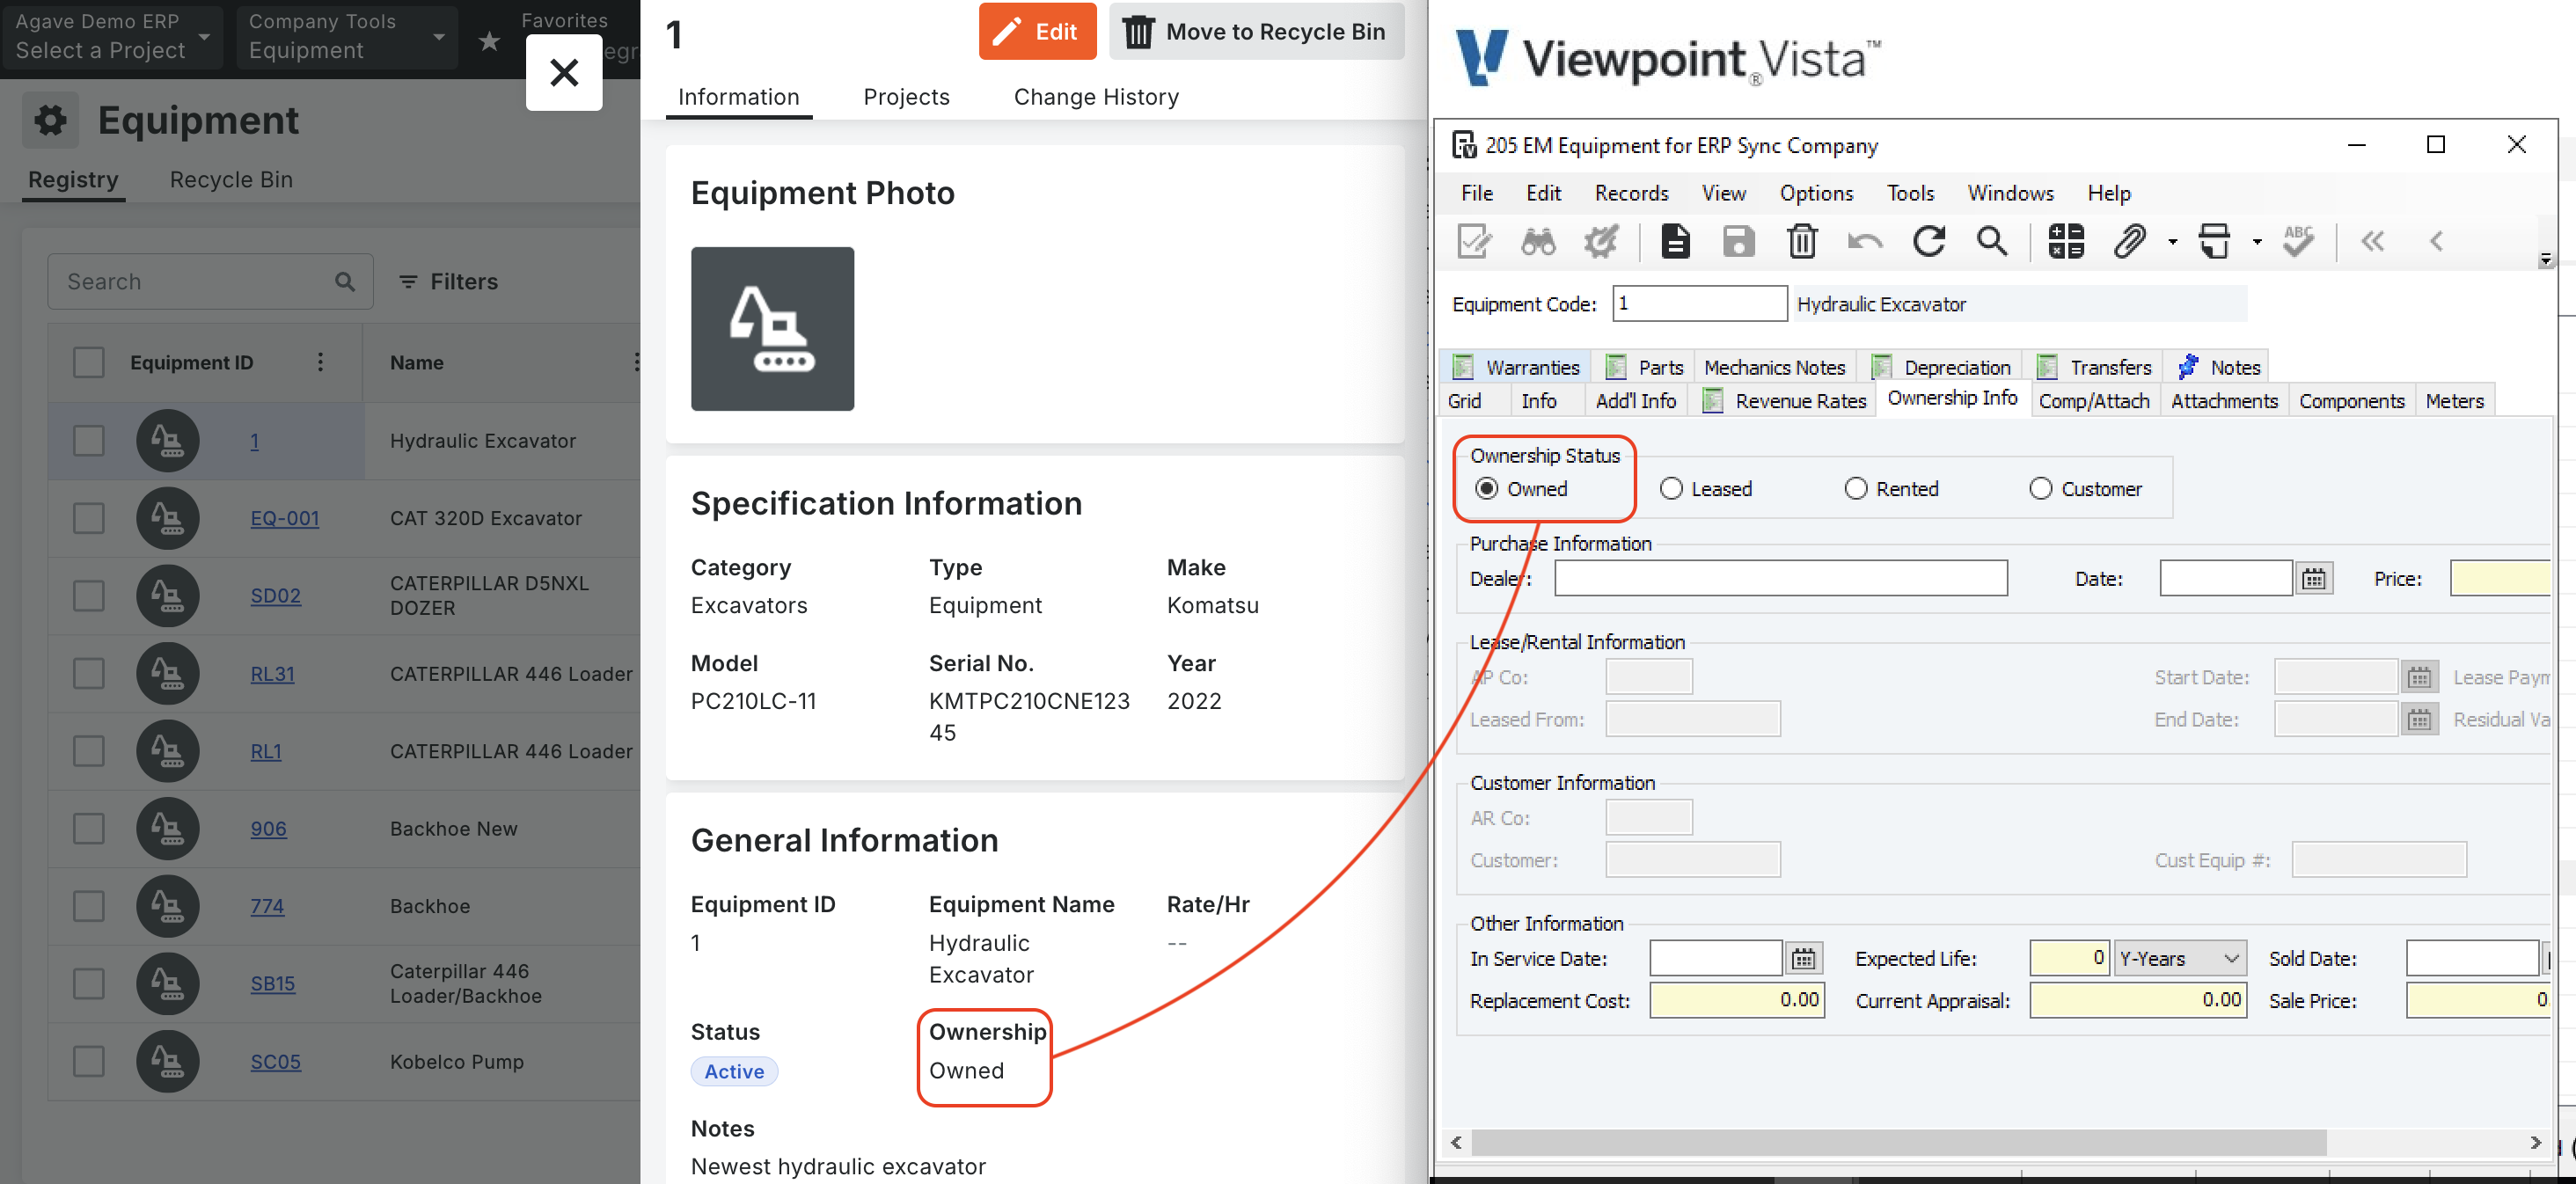Check the box for Backhoe New row
The width and height of the screenshot is (2576, 1184).
coord(89,828)
